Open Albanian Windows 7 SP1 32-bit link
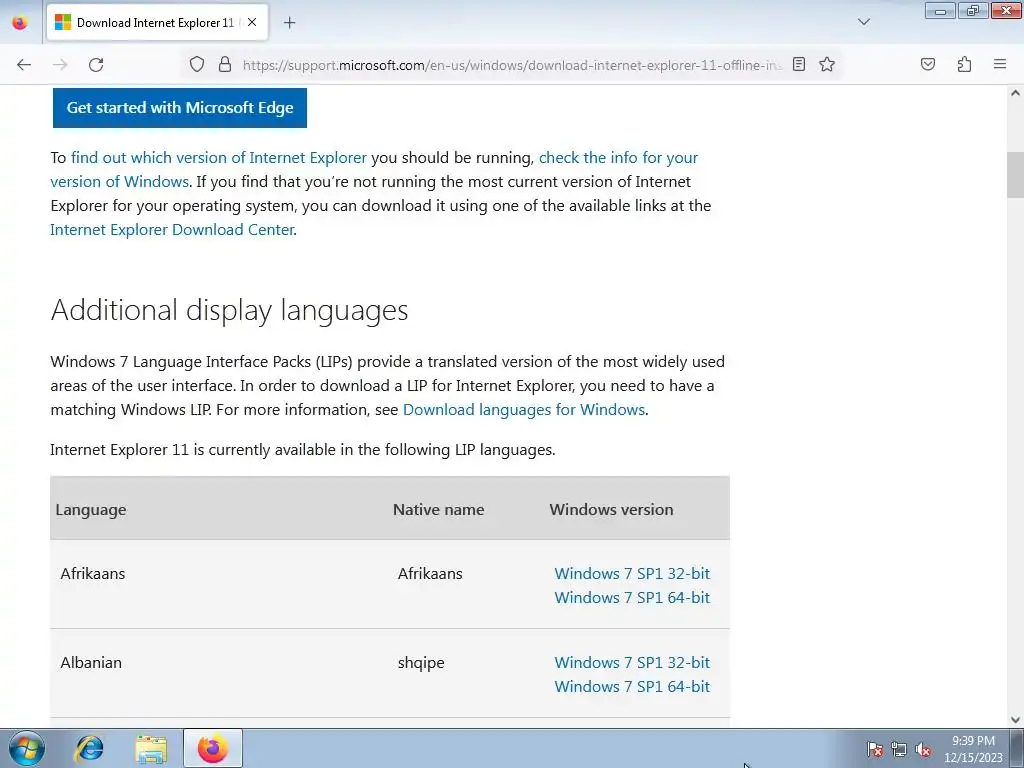Image resolution: width=1024 pixels, height=768 pixels. pos(632,662)
